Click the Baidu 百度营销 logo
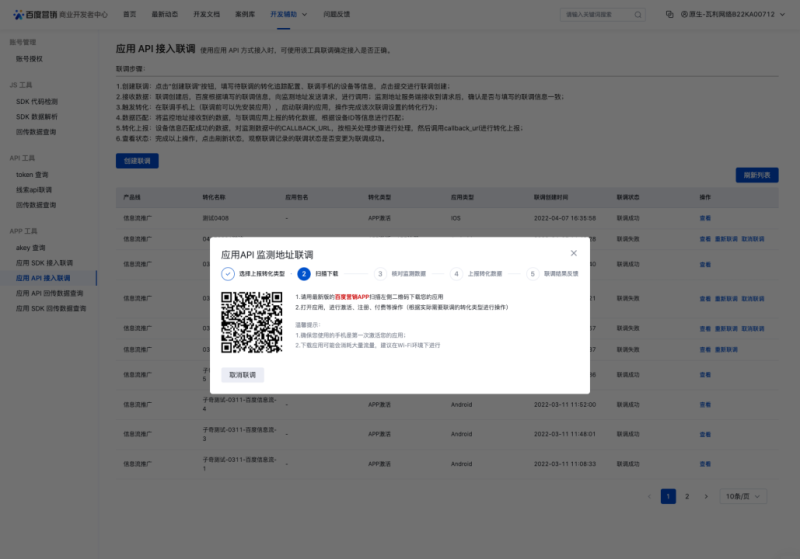 (35, 14)
